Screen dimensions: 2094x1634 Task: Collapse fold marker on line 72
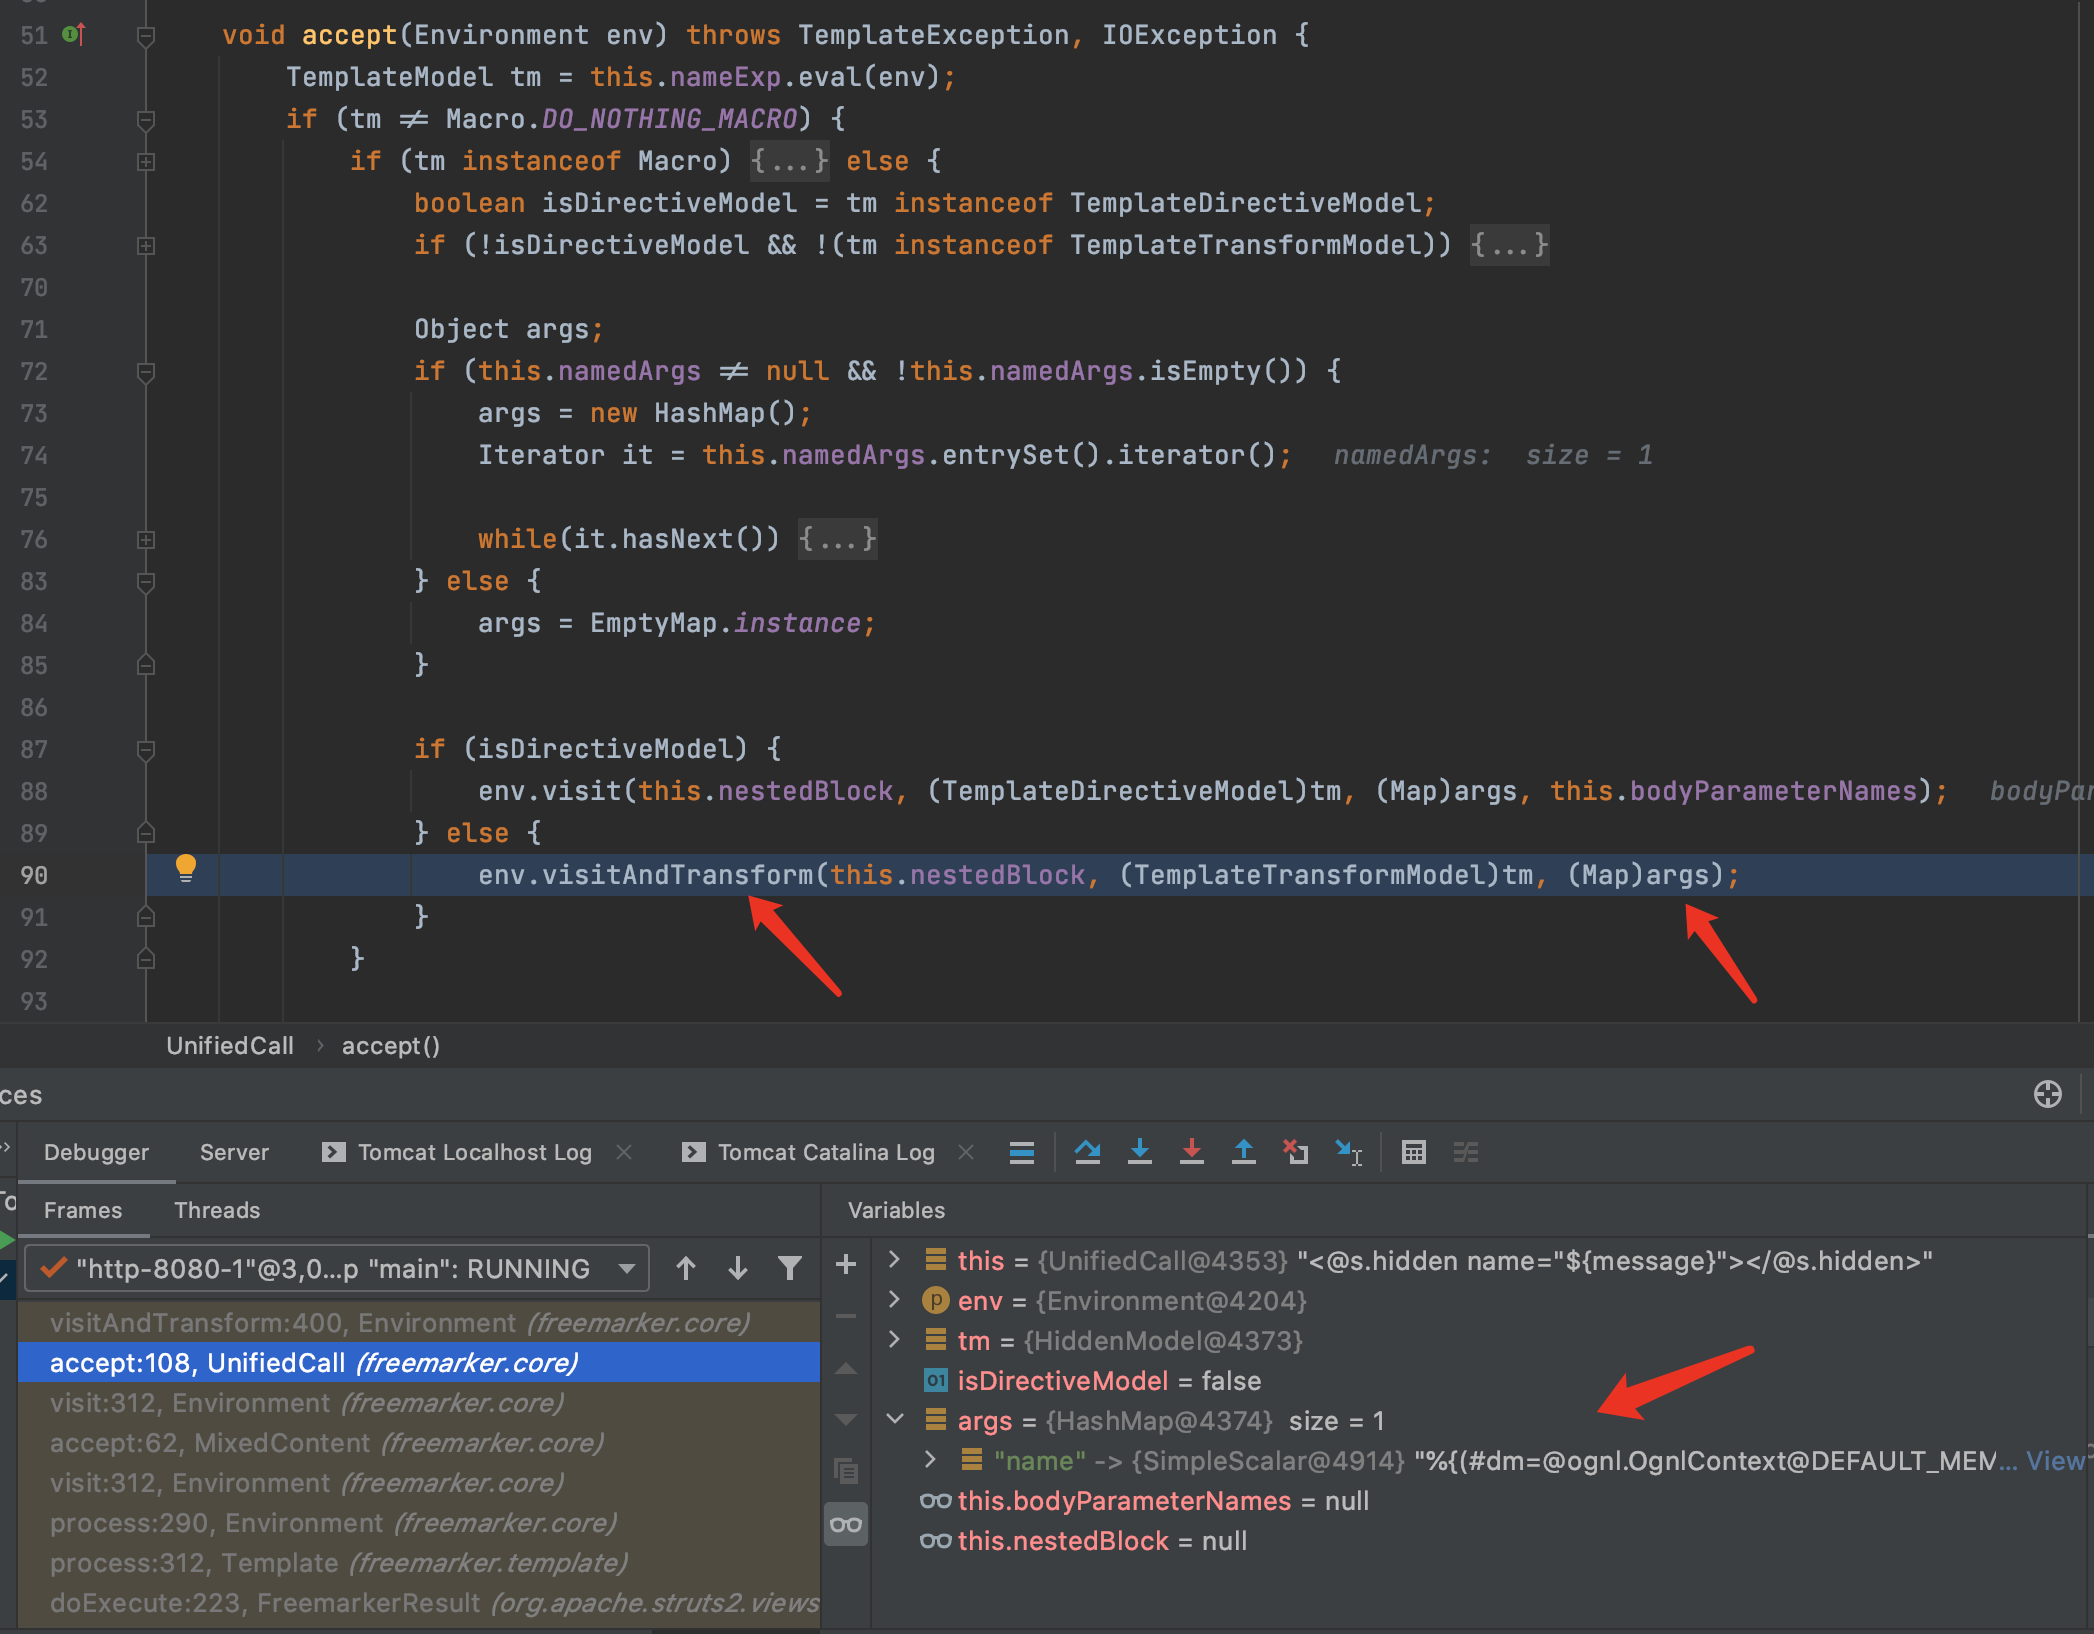coord(146,372)
